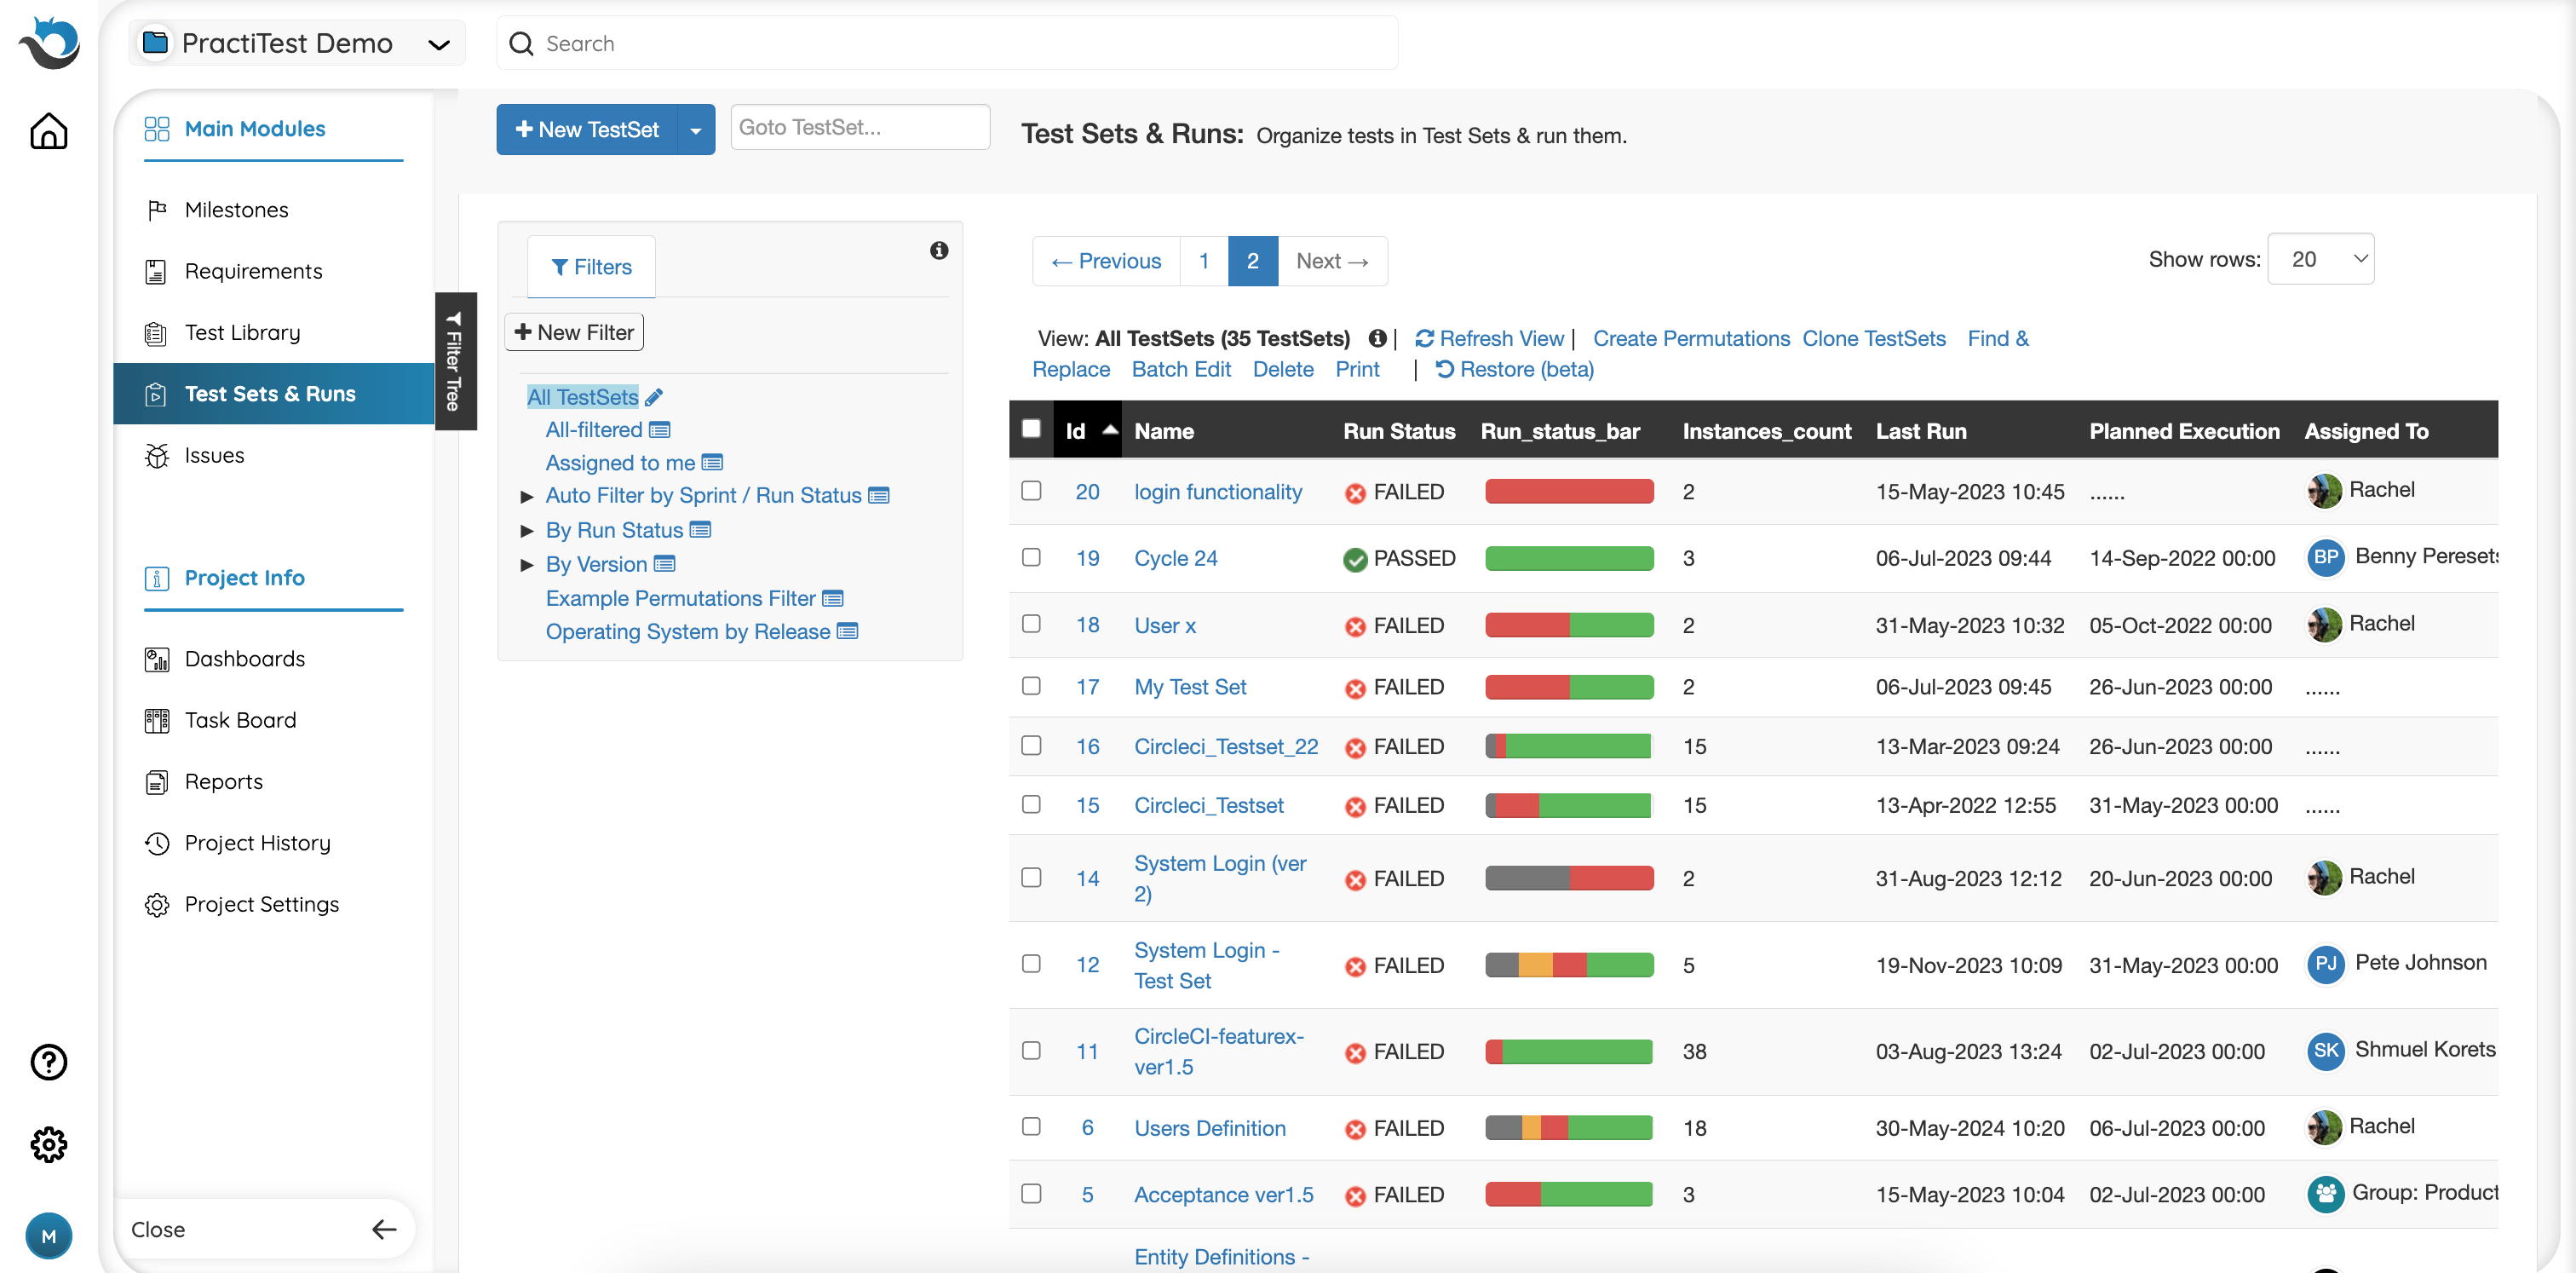Viewport: 2576px width, 1273px height.
Task: Open Milestones module
Action: pos(236,210)
